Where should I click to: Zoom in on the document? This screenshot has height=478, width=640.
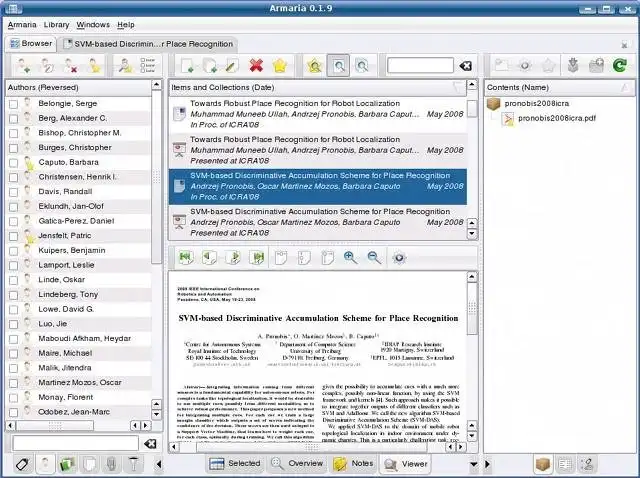pos(350,257)
